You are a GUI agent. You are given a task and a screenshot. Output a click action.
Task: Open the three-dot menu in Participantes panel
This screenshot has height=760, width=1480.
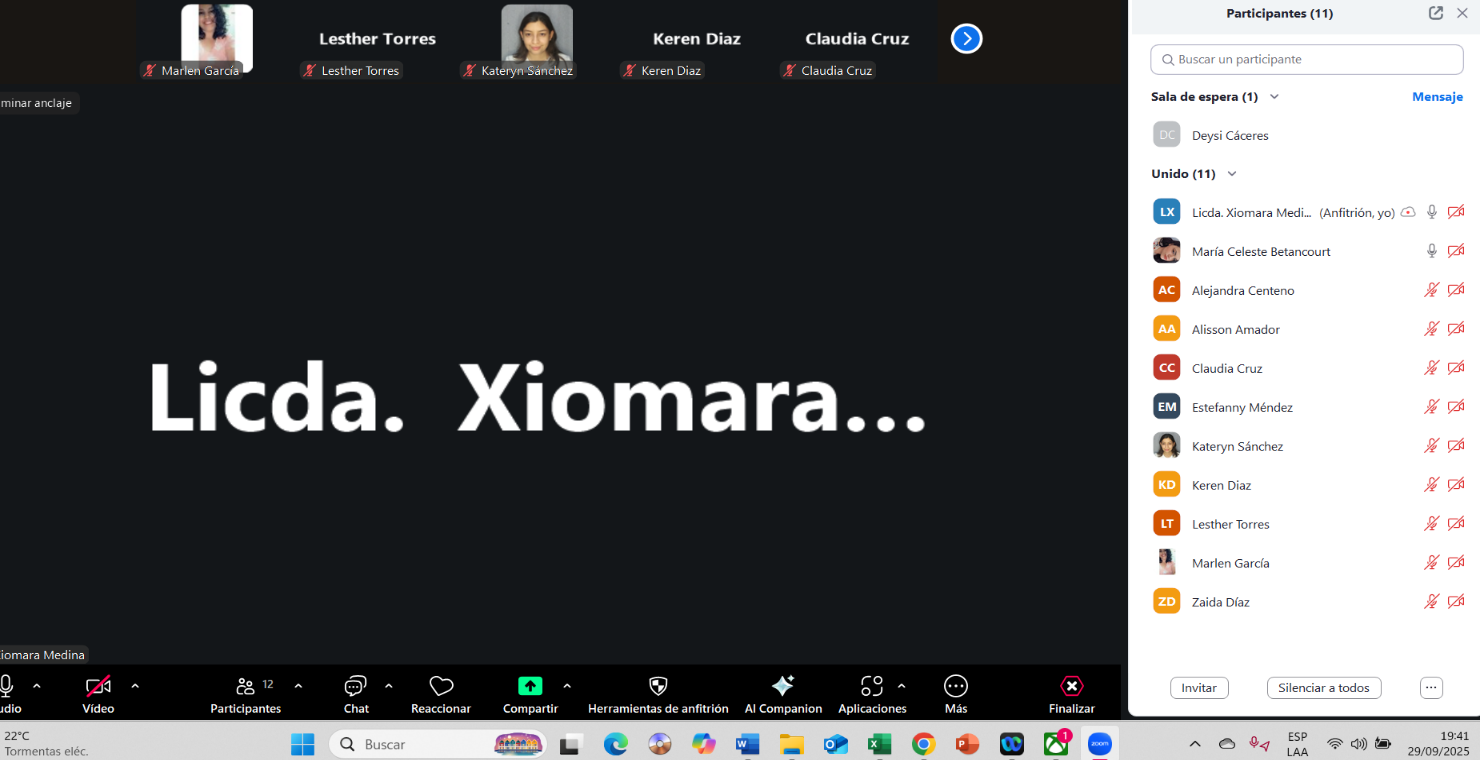1431,688
